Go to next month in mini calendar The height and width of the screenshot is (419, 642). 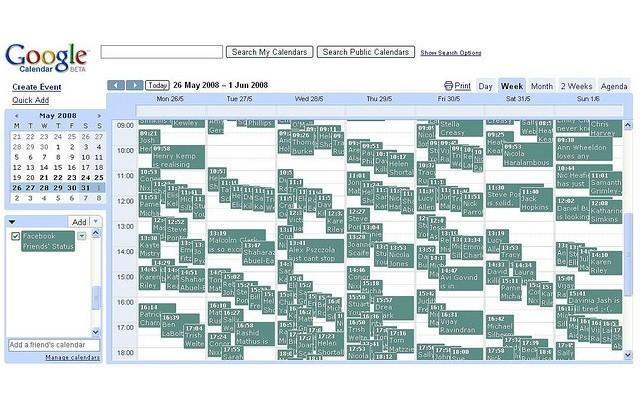tap(97, 115)
